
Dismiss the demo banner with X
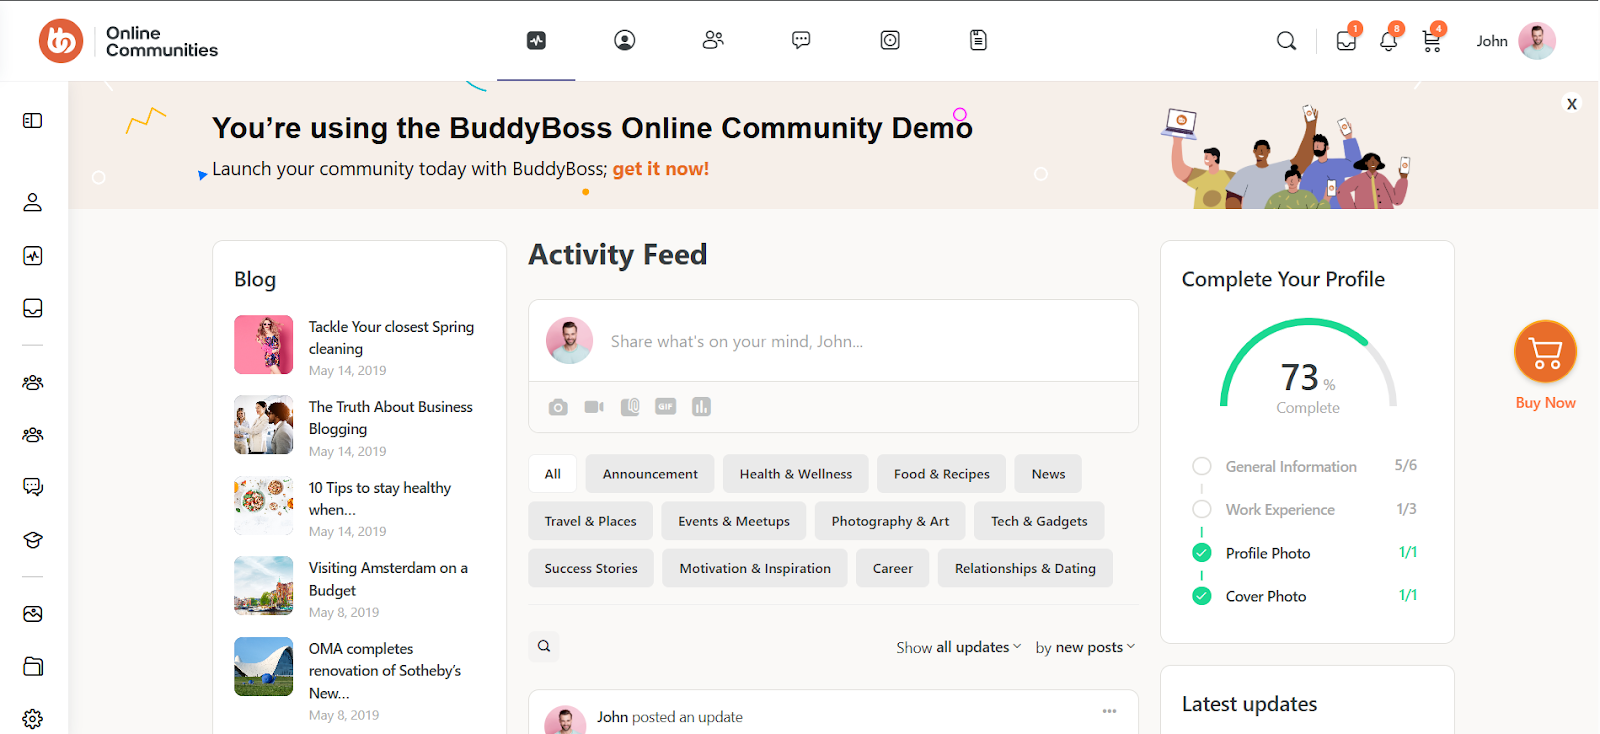(1572, 104)
